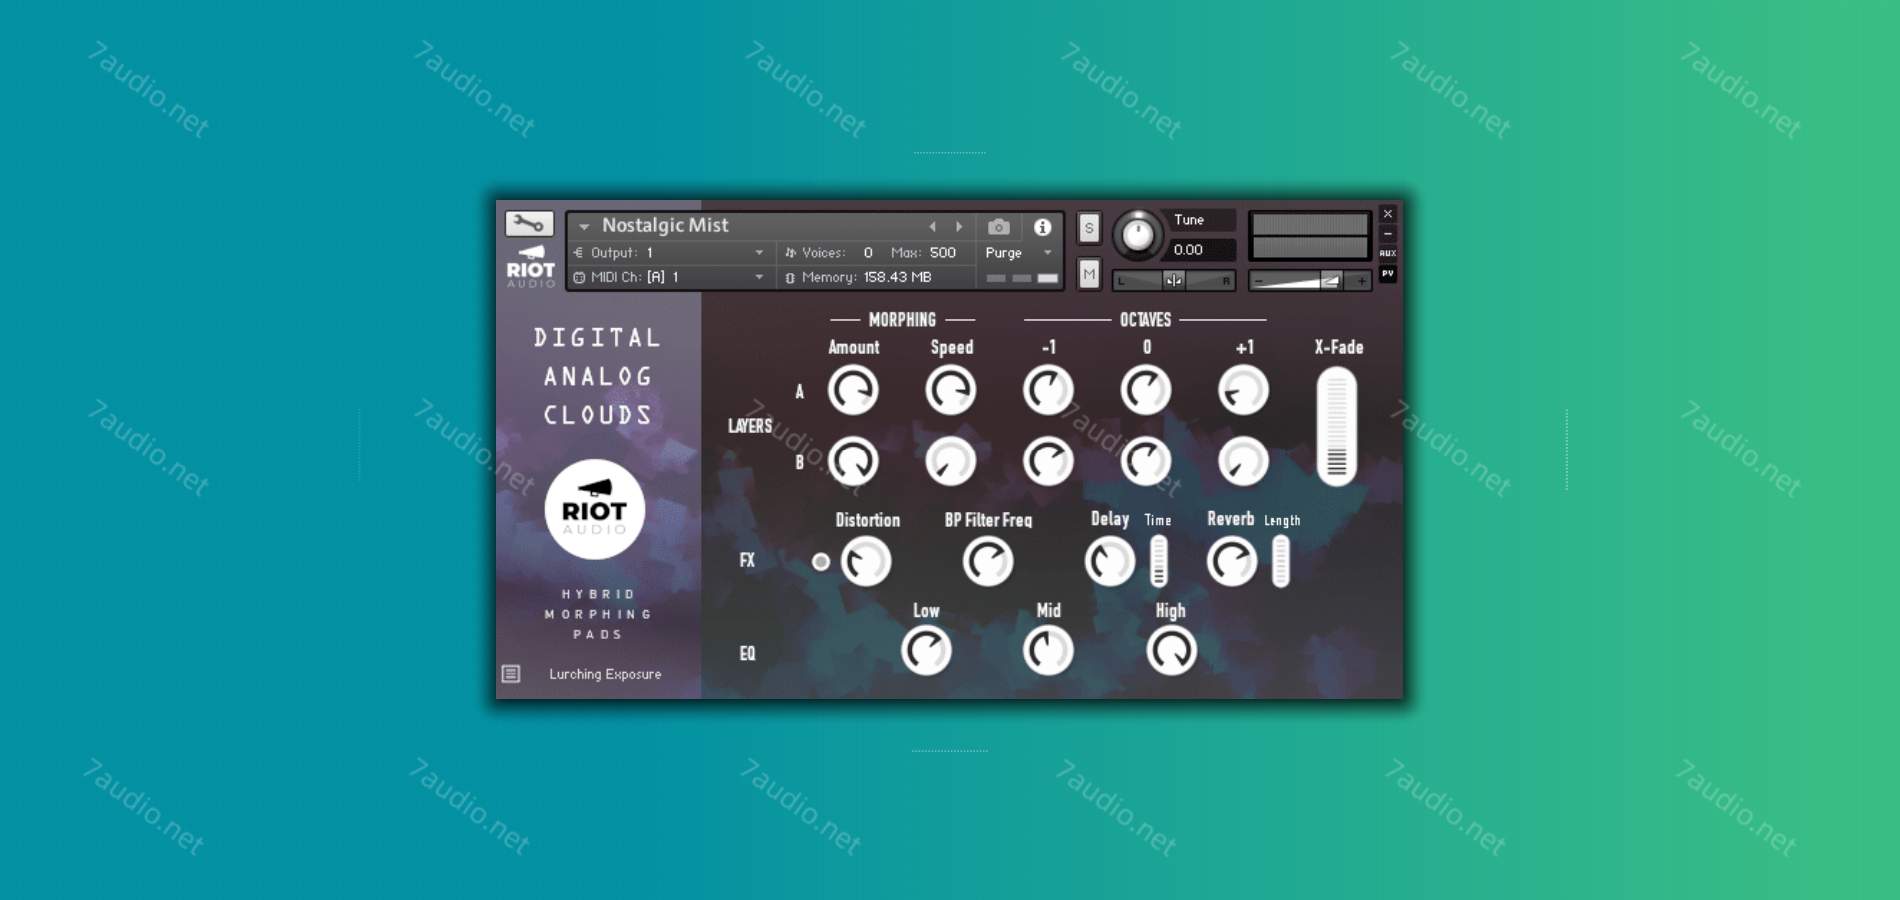Close the instrument with the X button
The image size is (1900, 900).
coord(1388,214)
